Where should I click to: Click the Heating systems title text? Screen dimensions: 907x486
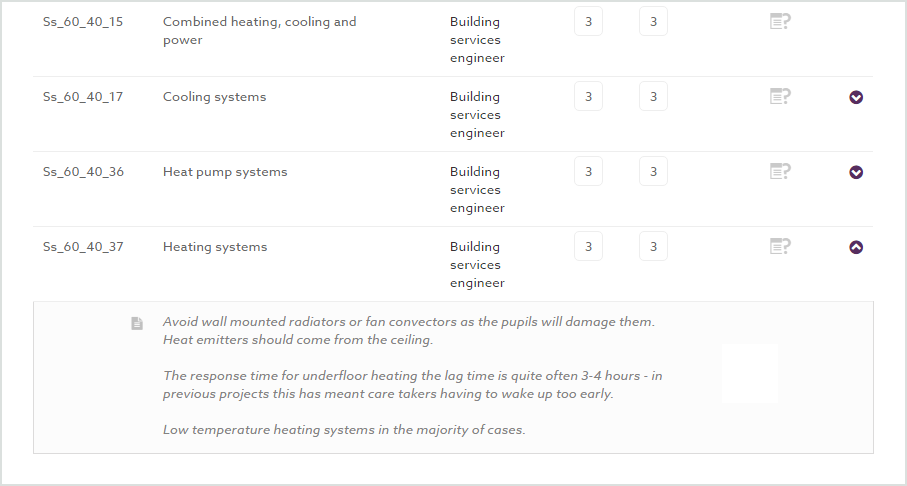click(215, 247)
